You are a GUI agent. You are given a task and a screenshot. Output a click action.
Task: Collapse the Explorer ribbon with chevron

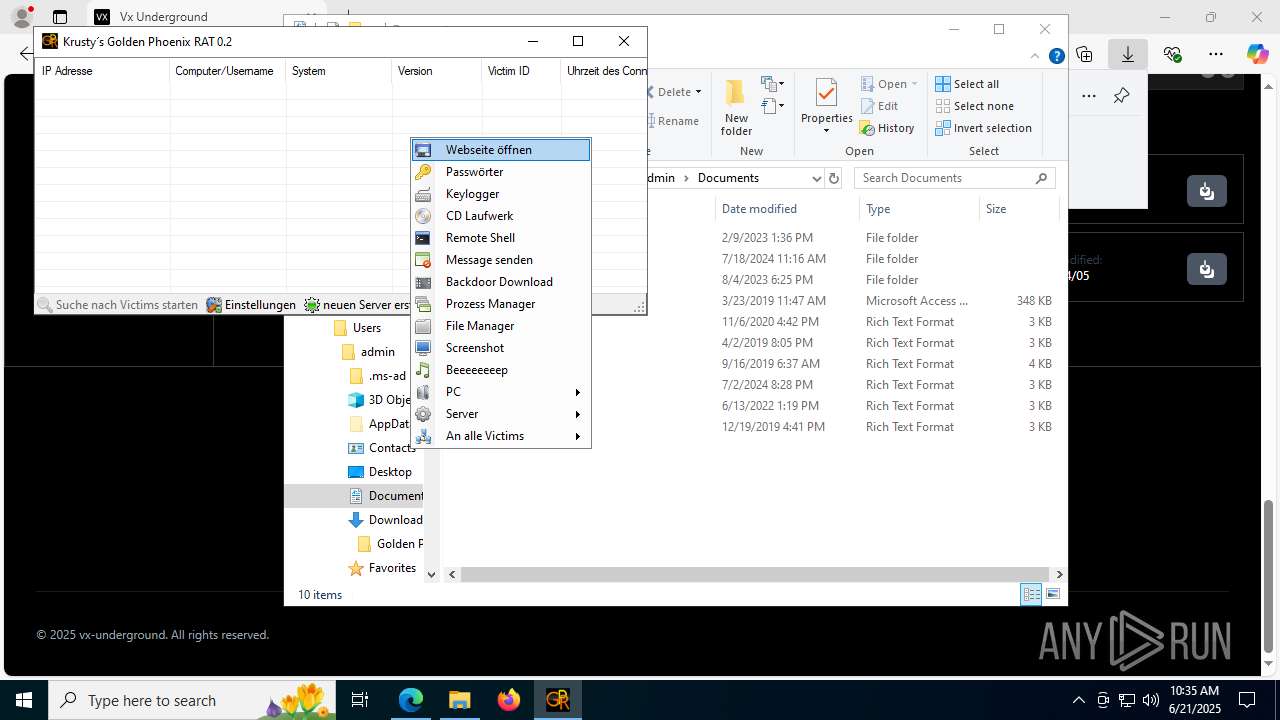1036,56
